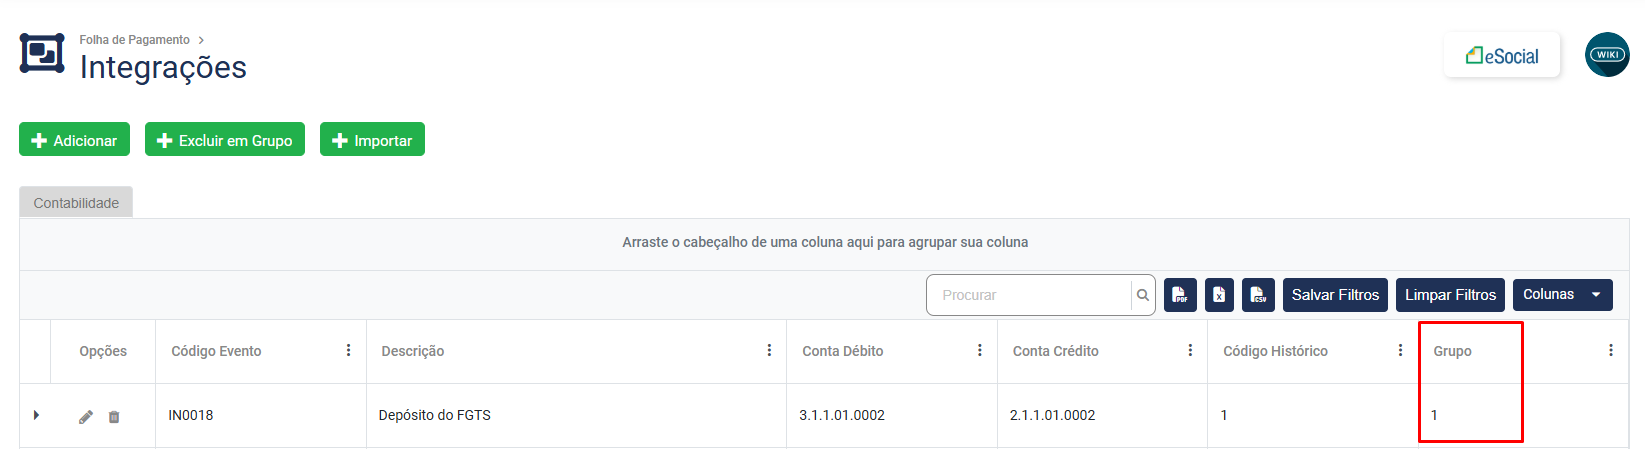Open Descrição column options menu
Image resolution: width=1645 pixels, height=449 pixels.
(769, 350)
